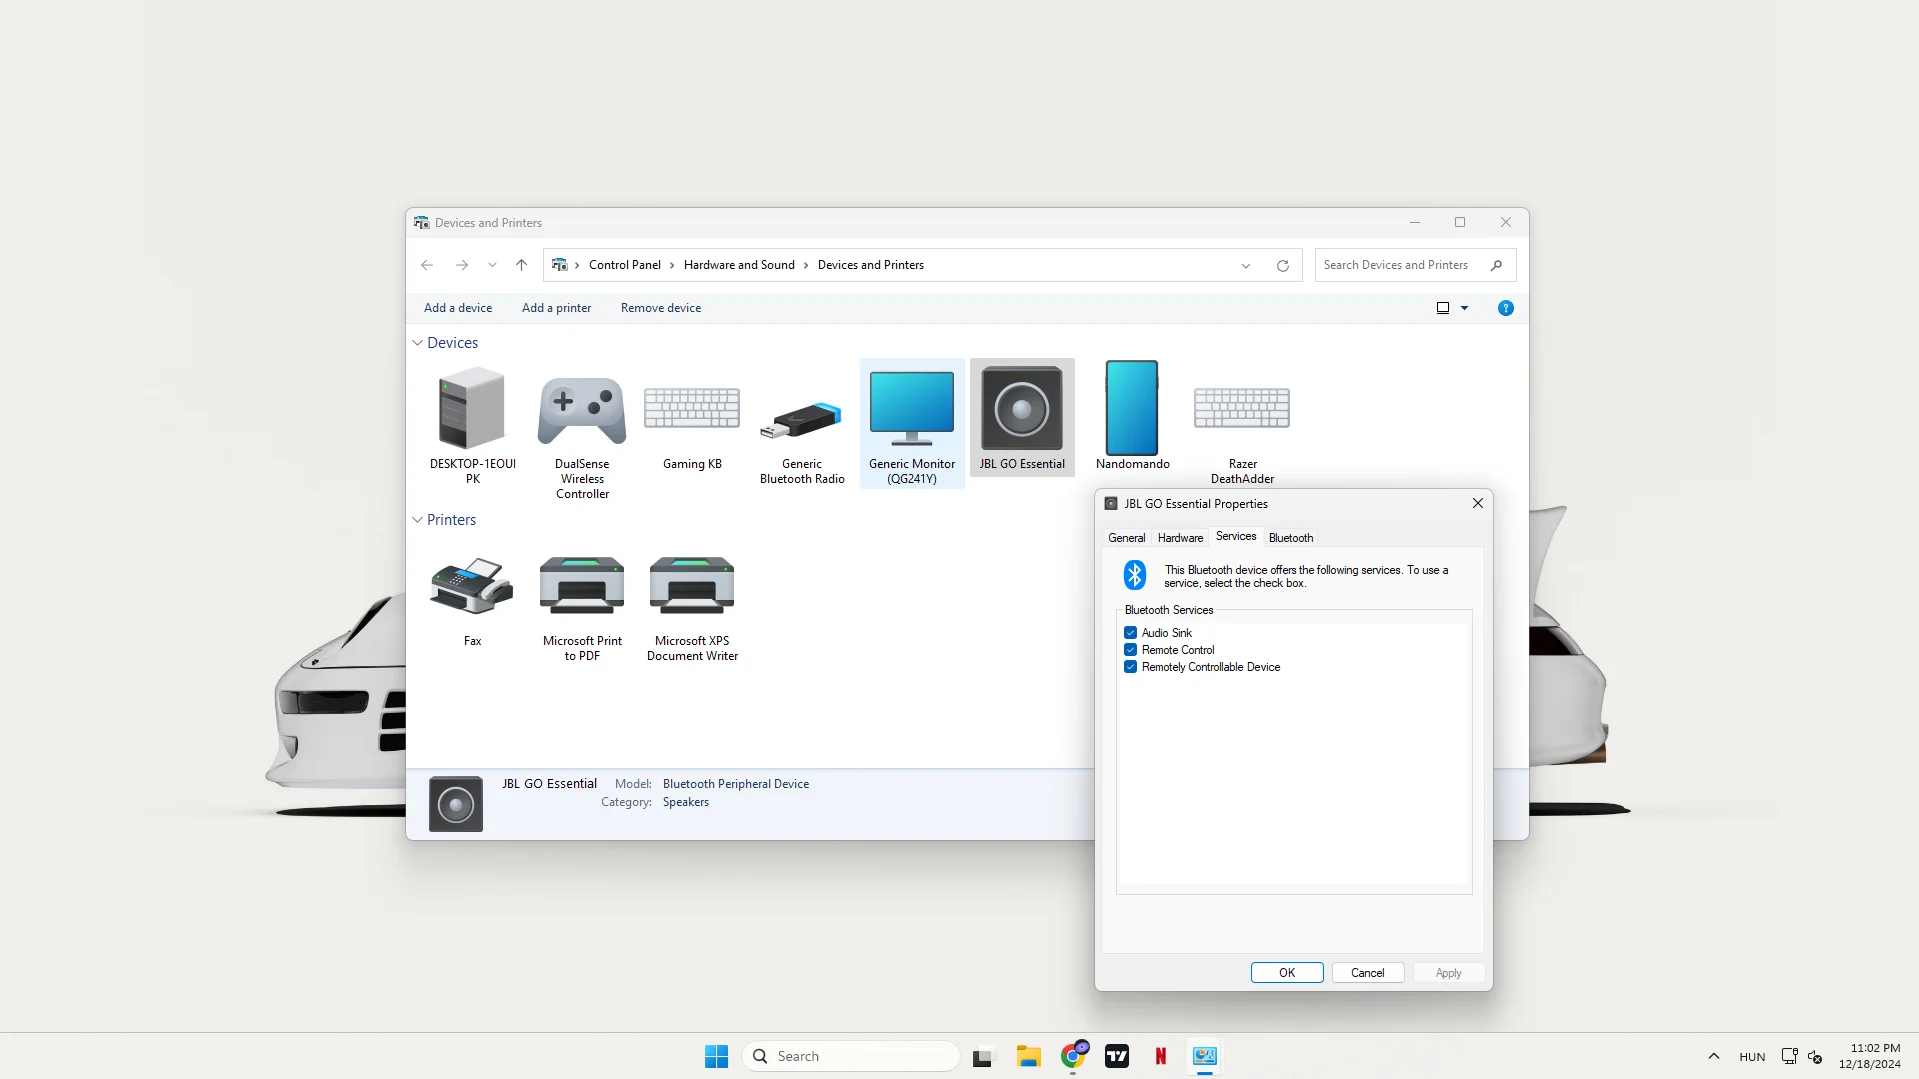Click the Control Panel taskbar icon
The width and height of the screenshot is (1919, 1079).
coord(1205,1056)
